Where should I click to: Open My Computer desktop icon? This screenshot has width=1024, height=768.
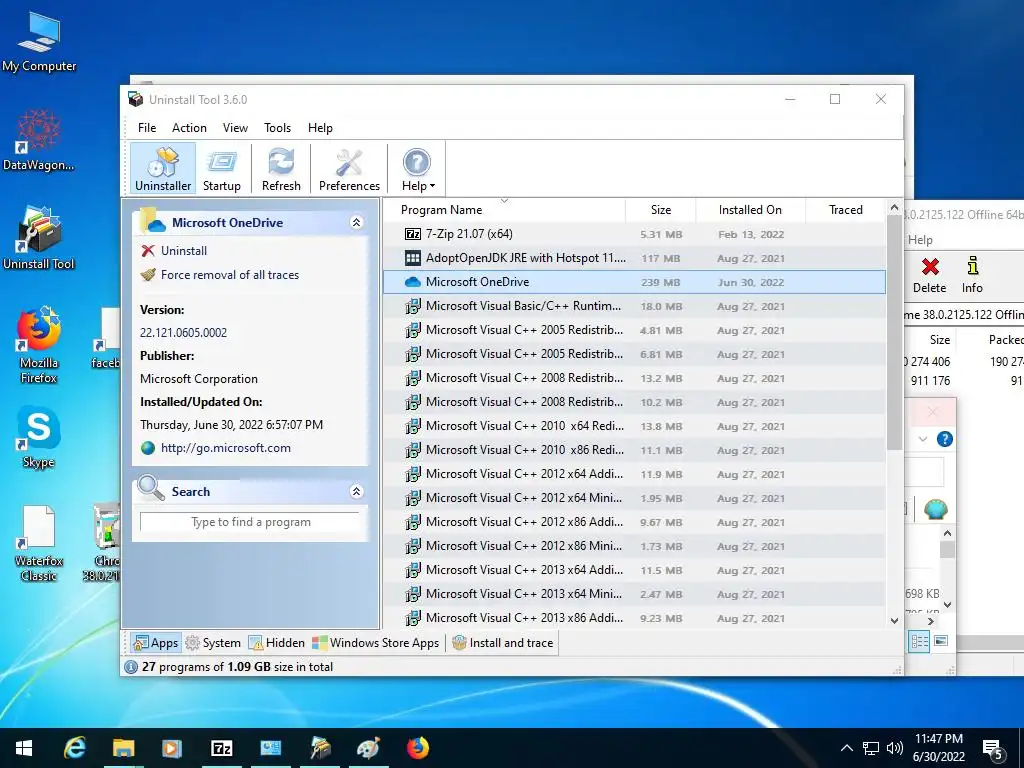(x=39, y=43)
